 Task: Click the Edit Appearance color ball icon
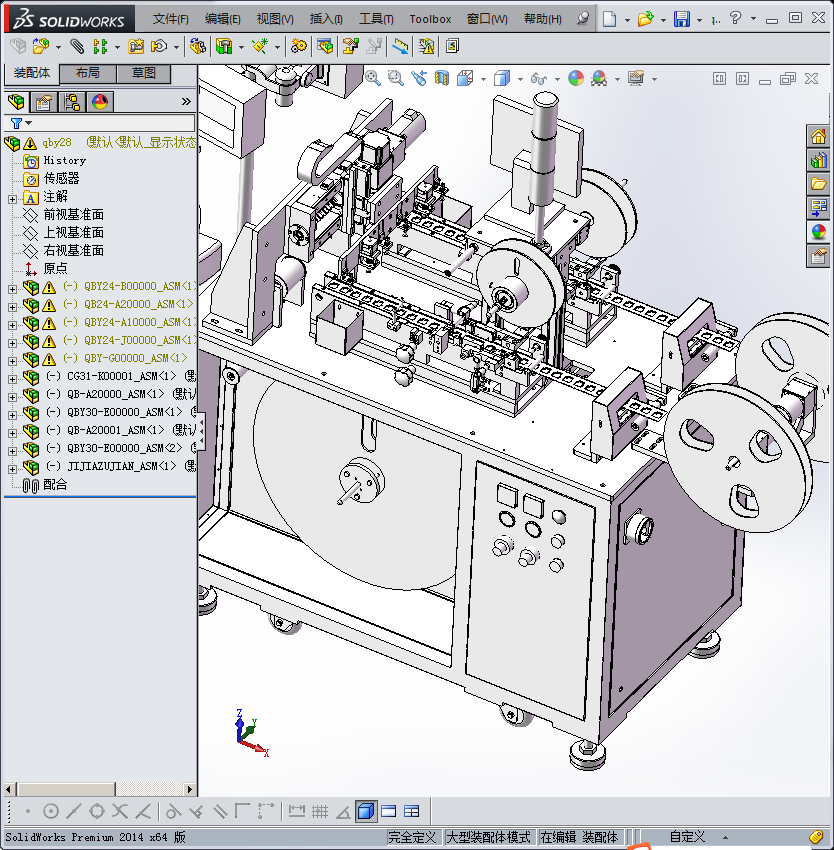pos(575,78)
